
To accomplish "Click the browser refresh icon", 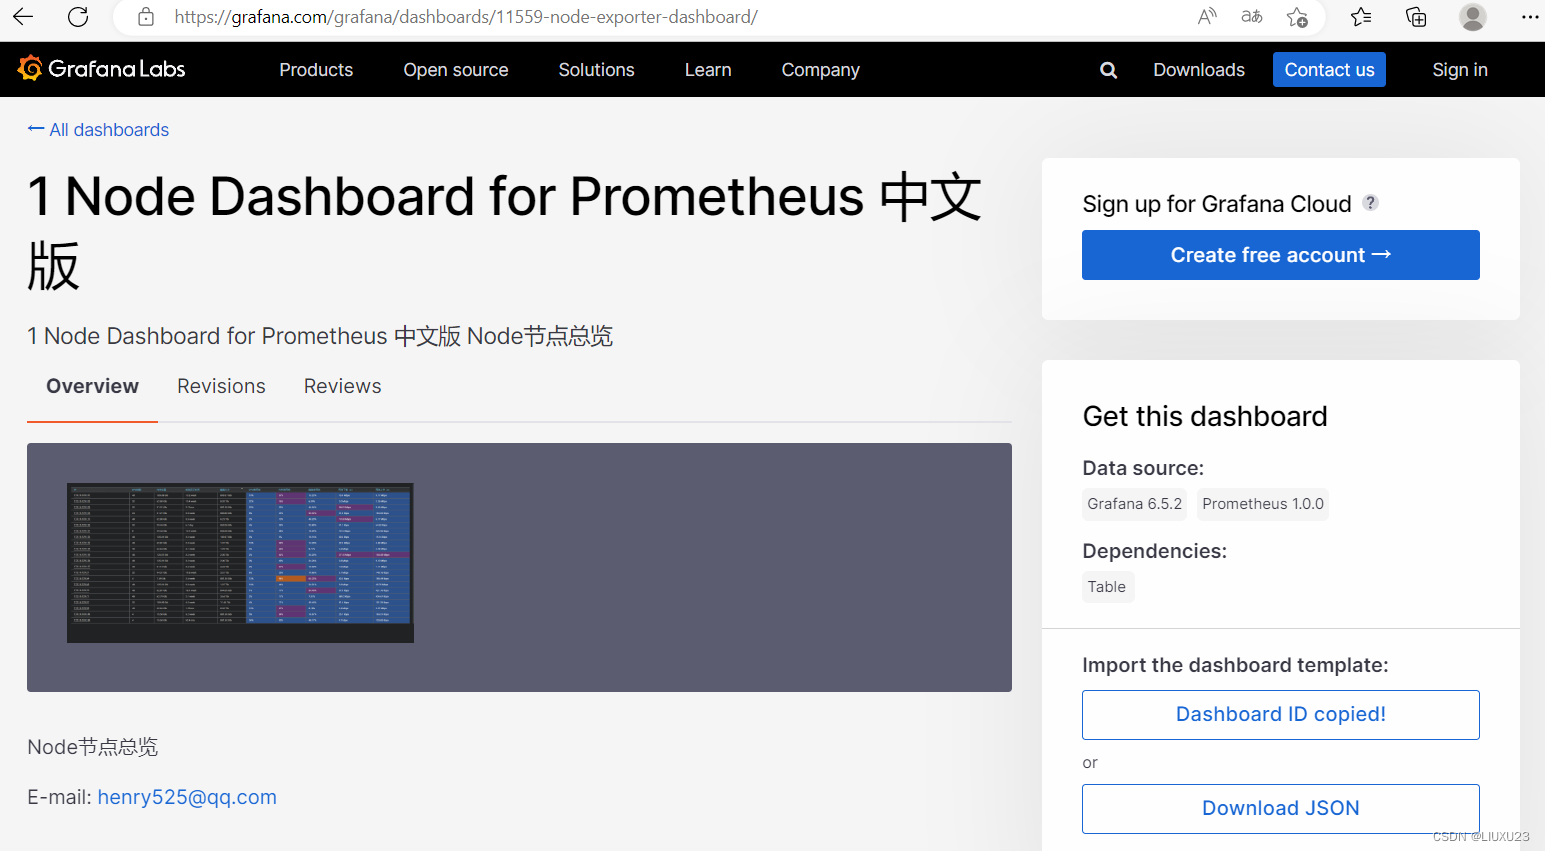I will click(x=78, y=17).
